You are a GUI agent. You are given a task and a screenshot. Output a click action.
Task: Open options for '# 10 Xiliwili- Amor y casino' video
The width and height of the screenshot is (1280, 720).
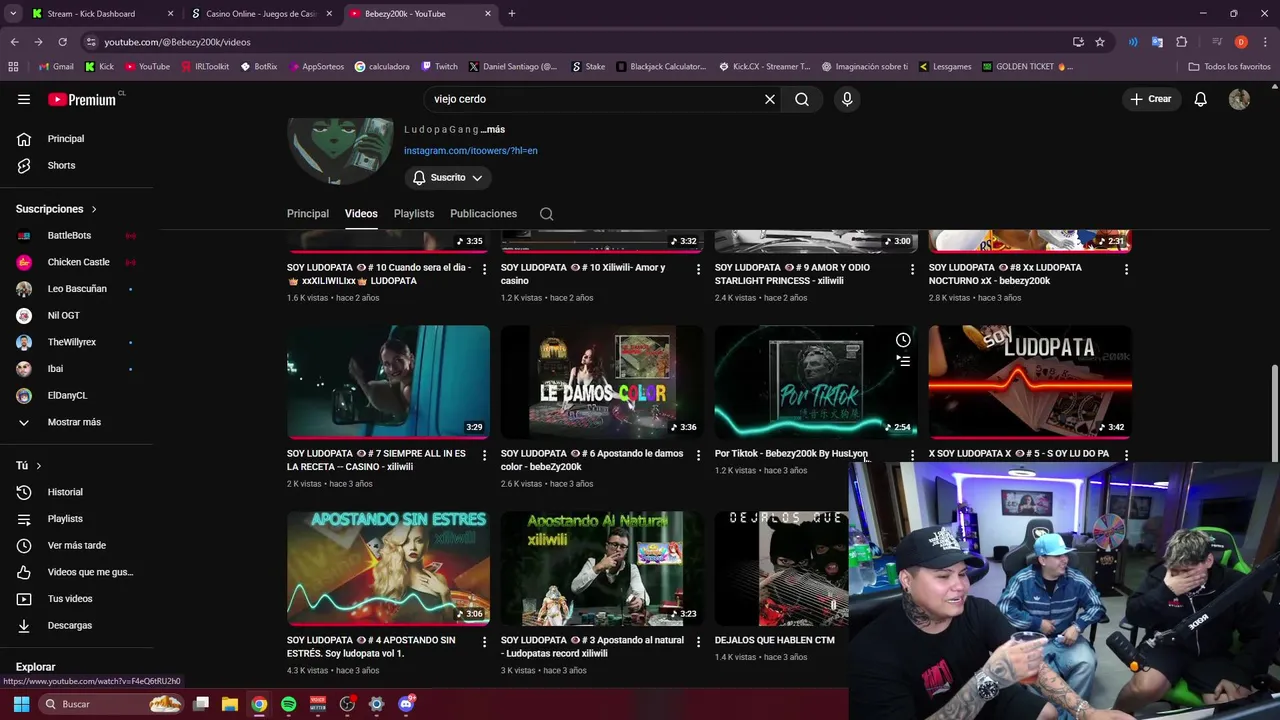699,269
